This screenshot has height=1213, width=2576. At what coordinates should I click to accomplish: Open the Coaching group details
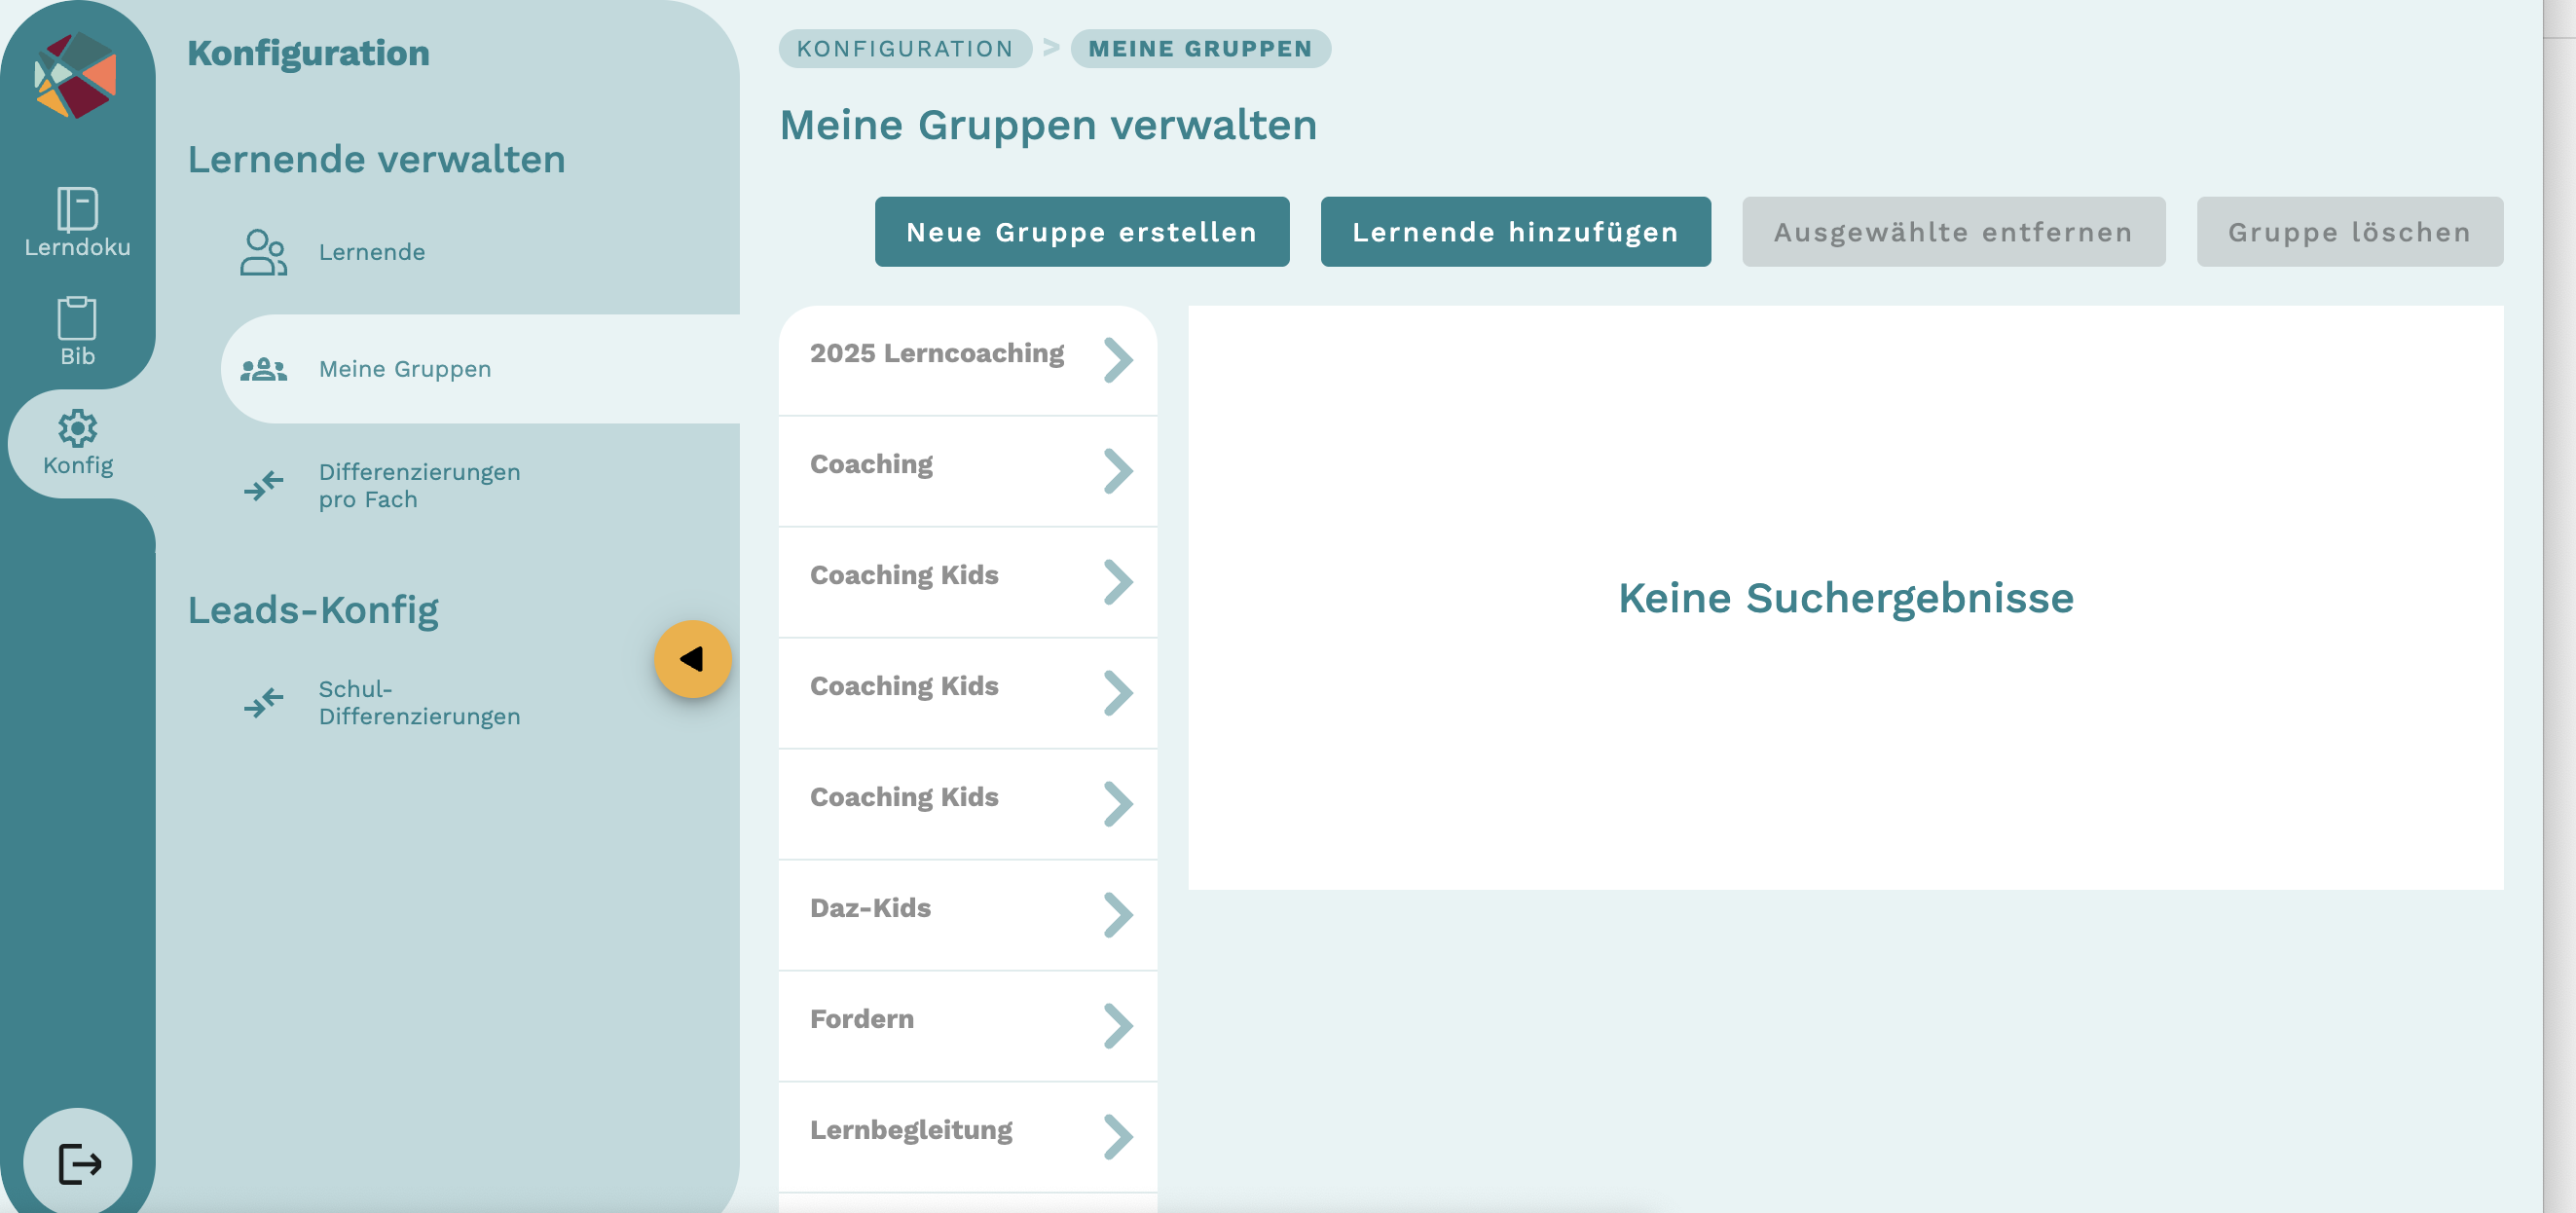pyautogui.click(x=1119, y=471)
